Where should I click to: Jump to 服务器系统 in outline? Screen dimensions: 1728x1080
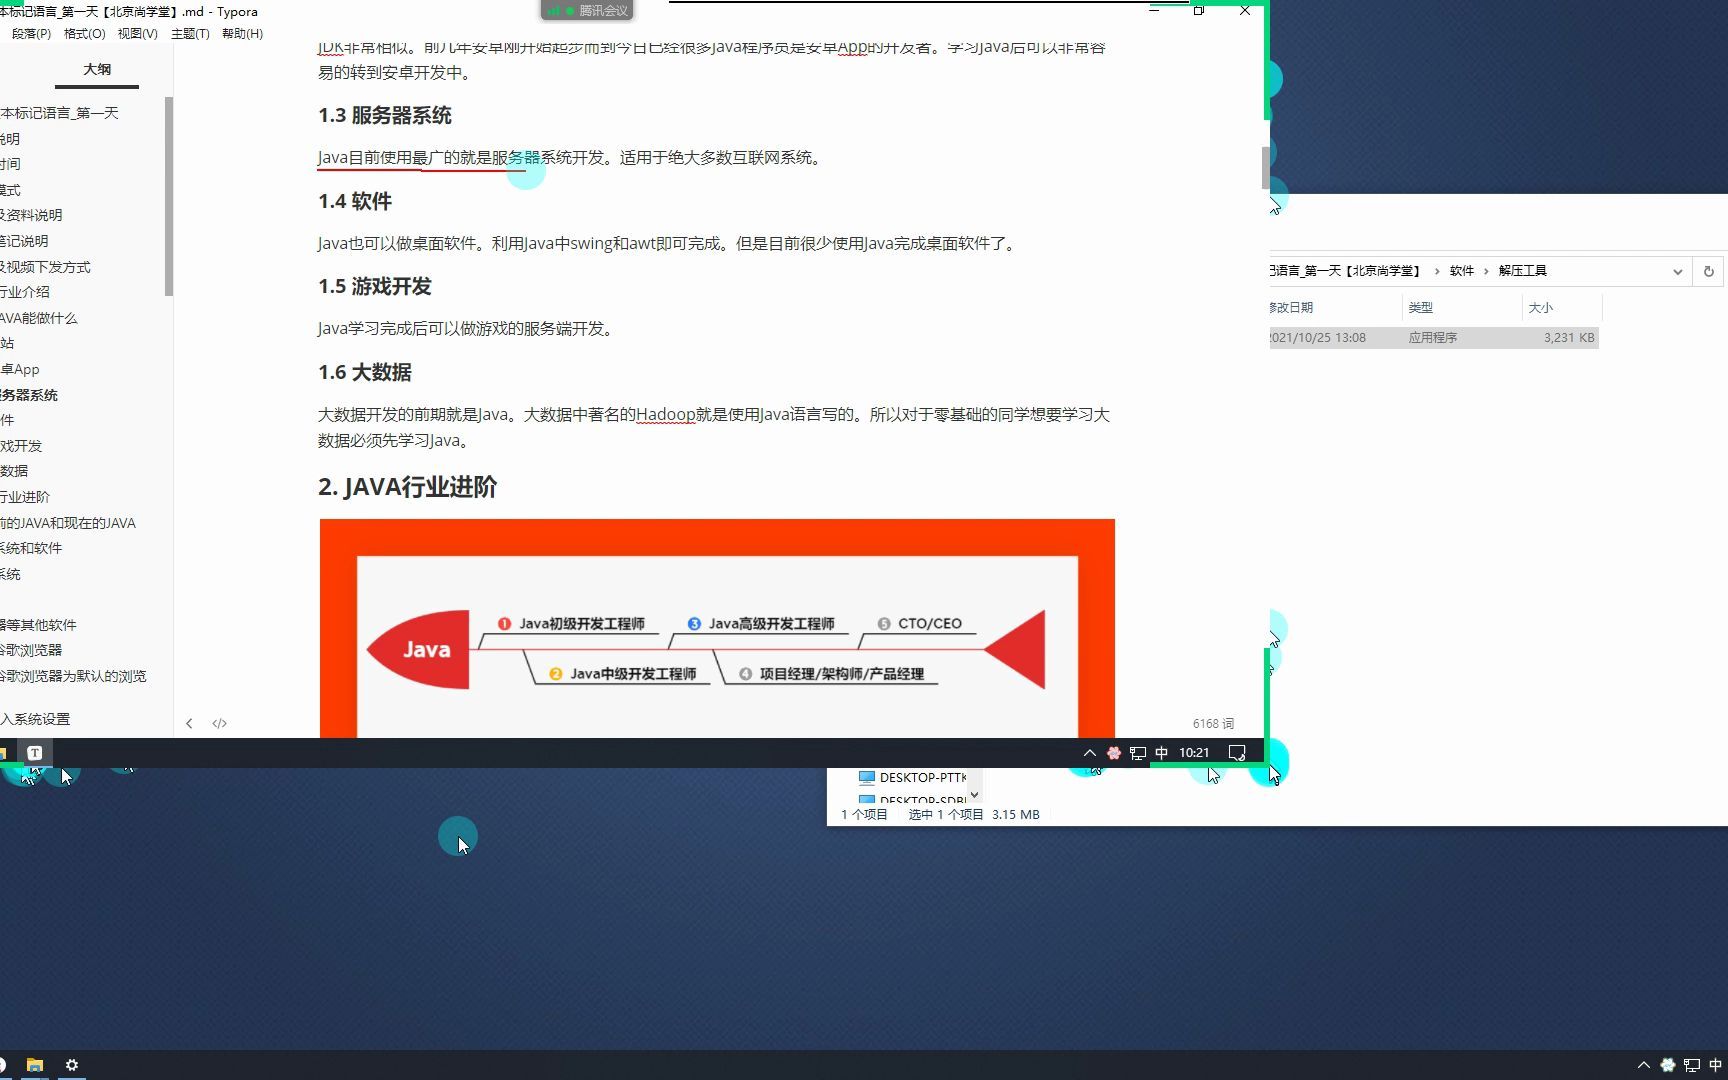29,395
